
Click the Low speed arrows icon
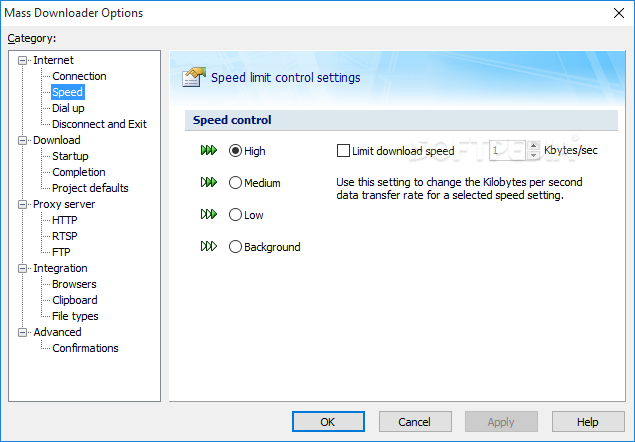(208, 214)
